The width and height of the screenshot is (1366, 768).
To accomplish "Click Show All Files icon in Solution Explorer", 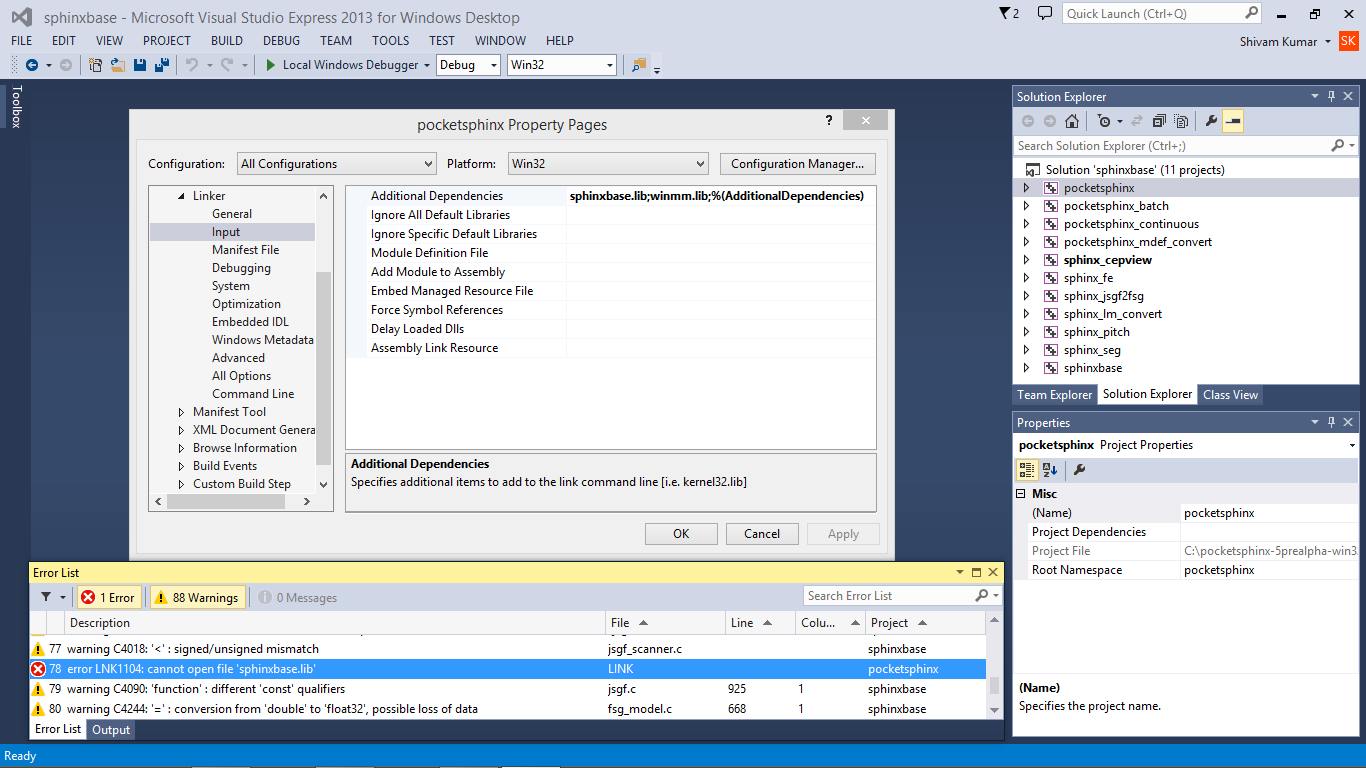I will pos(1181,121).
